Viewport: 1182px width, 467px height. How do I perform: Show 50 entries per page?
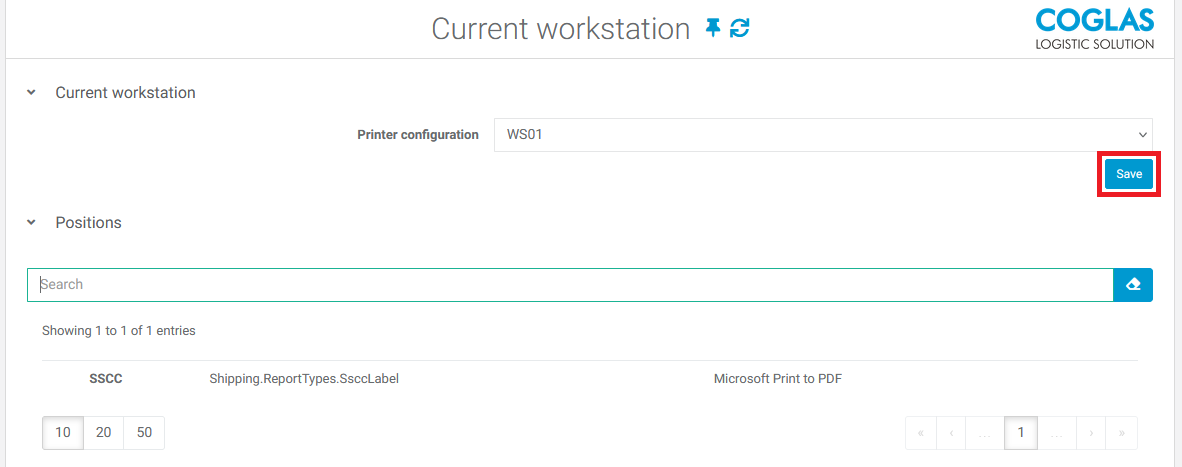pyautogui.click(x=144, y=433)
